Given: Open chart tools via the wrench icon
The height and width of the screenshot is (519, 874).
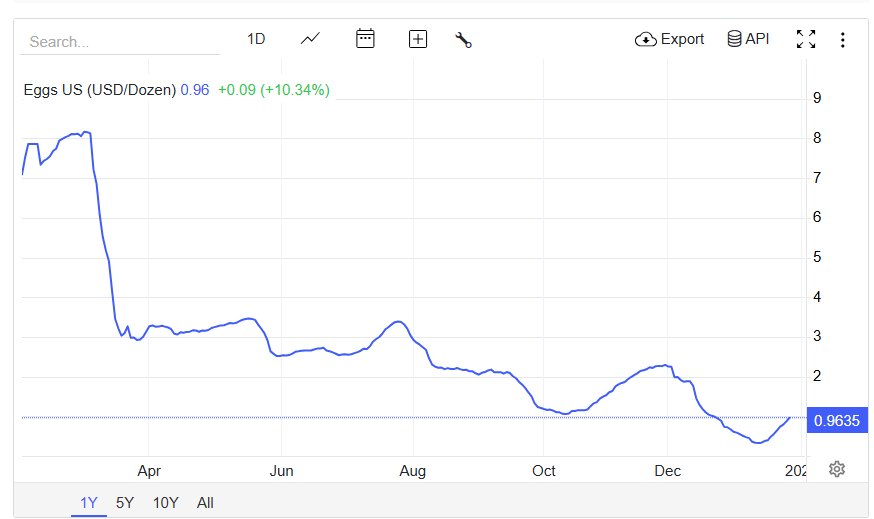Looking at the screenshot, I should pyautogui.click(x=463, y=40).
